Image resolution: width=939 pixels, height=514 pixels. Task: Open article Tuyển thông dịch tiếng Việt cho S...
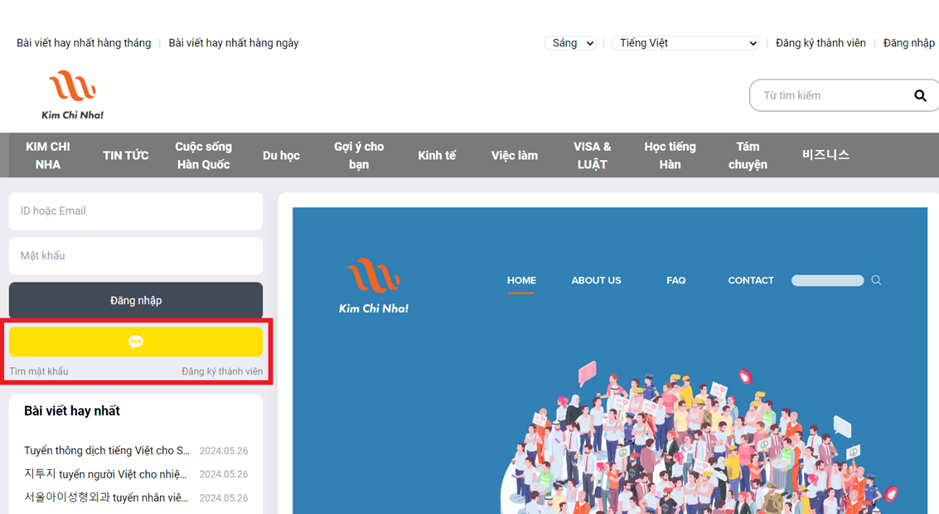click(x=107, y=450)
